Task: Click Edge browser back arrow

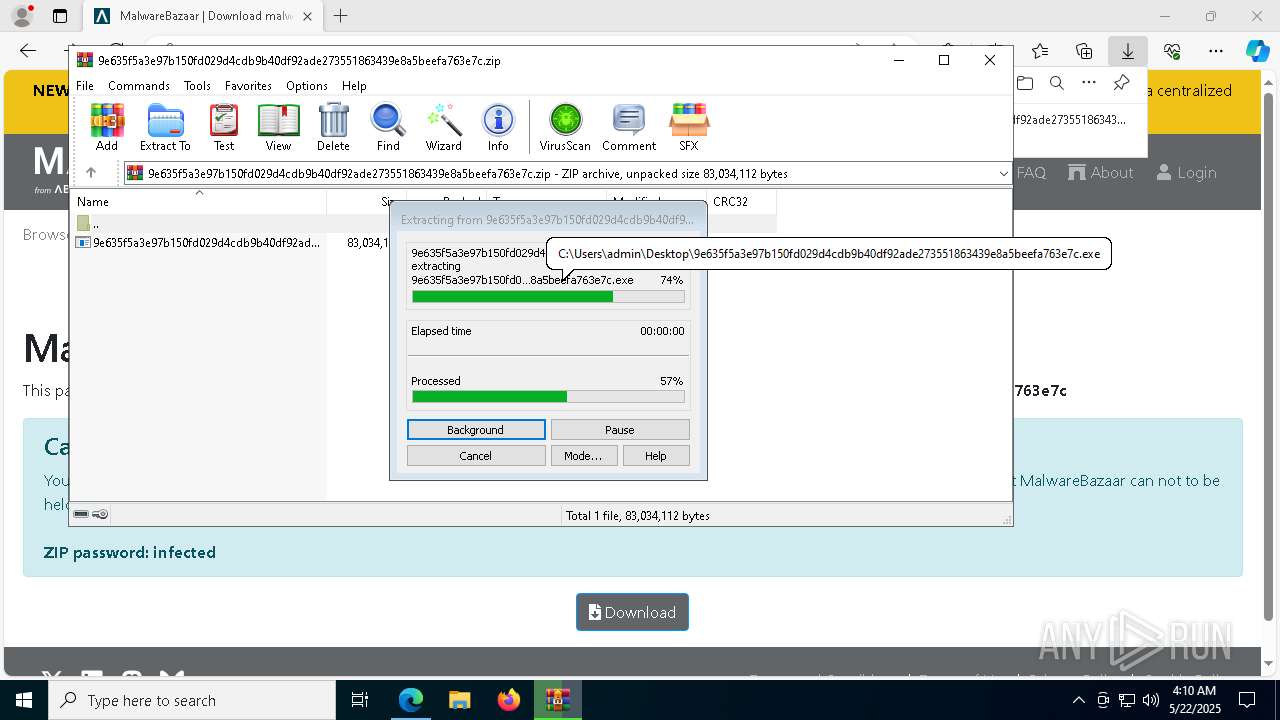Action: (x=28, y=51)
